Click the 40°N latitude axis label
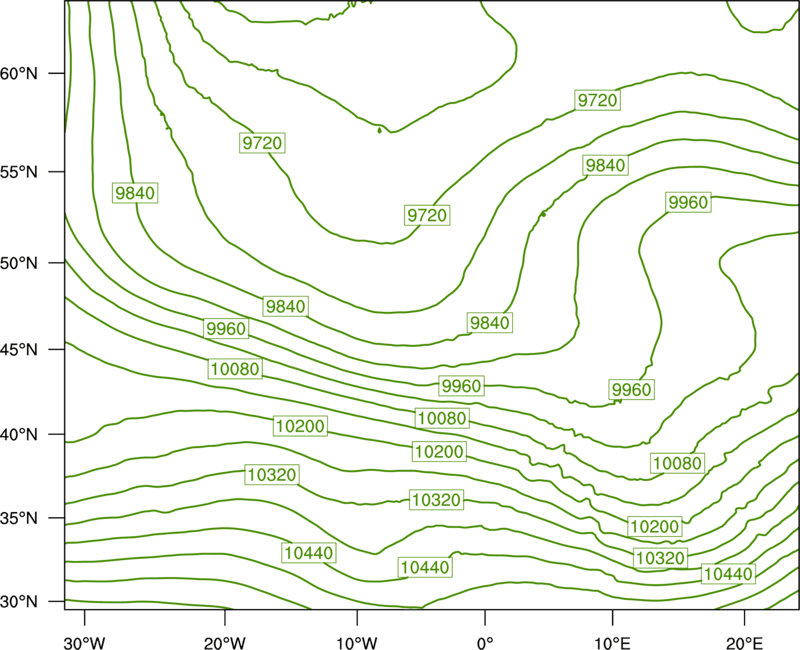 (19, 435)
